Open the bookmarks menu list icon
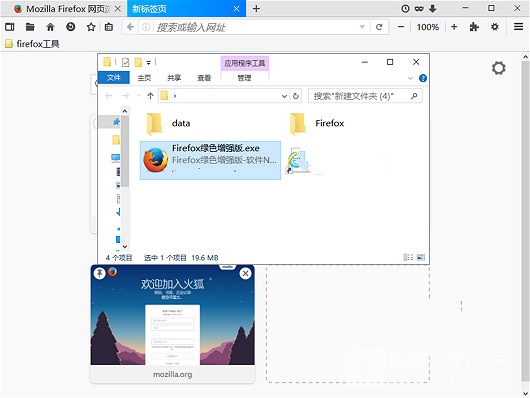 click(109, 27)
